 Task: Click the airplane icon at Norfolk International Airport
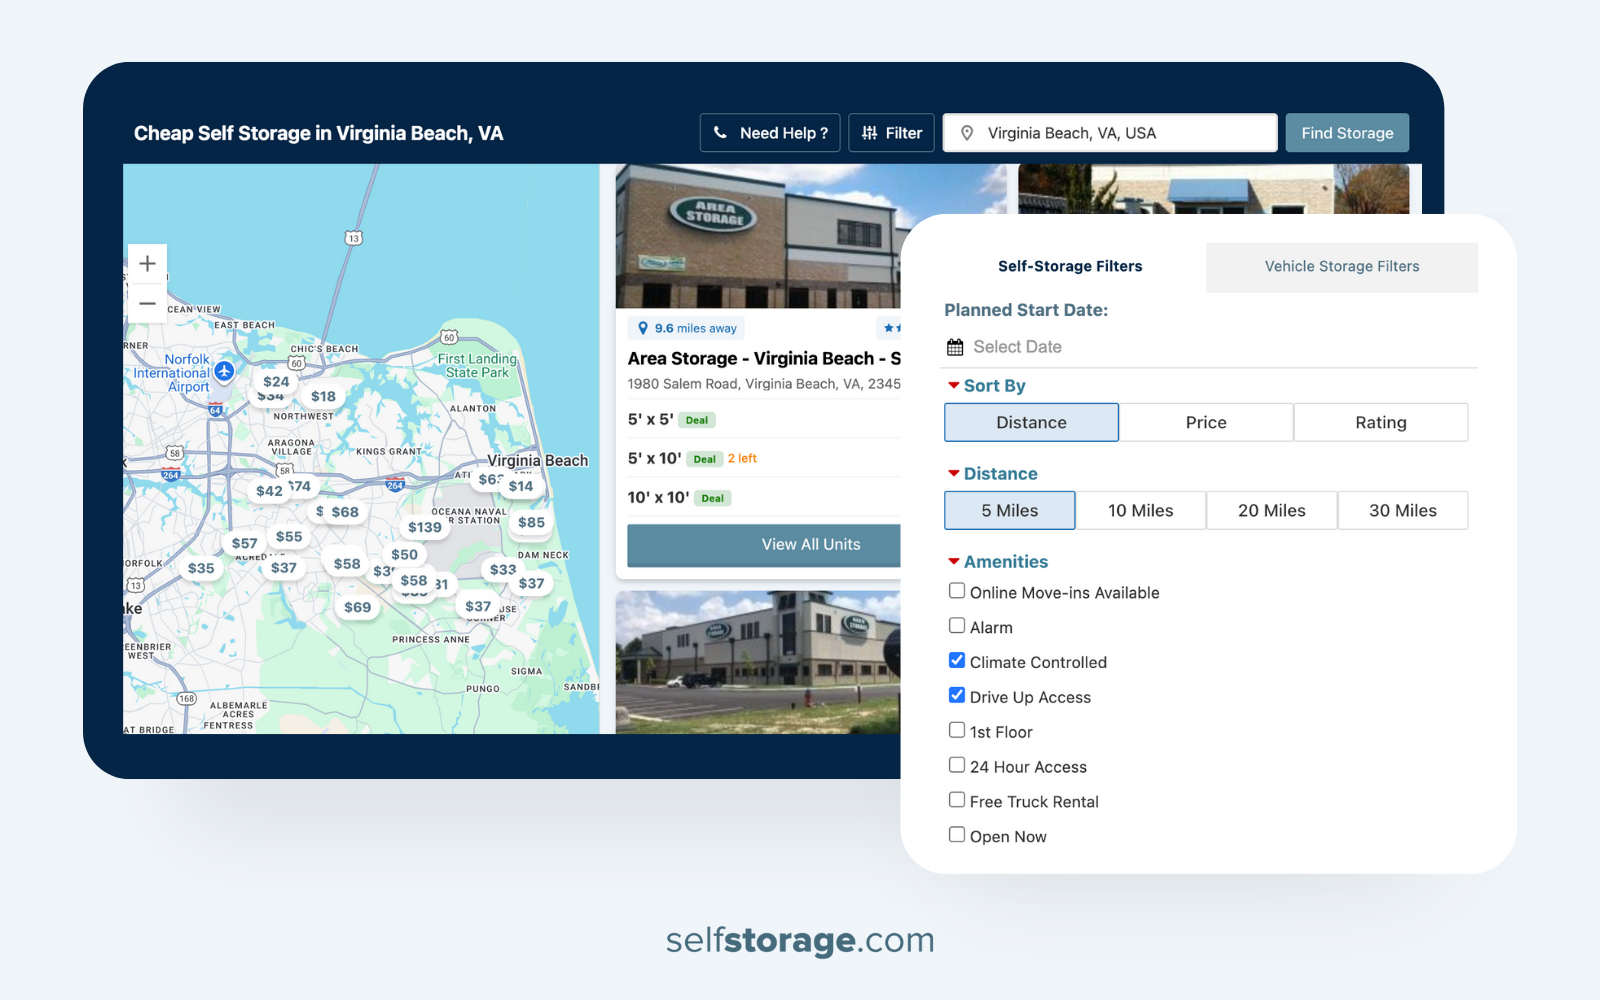224,372
